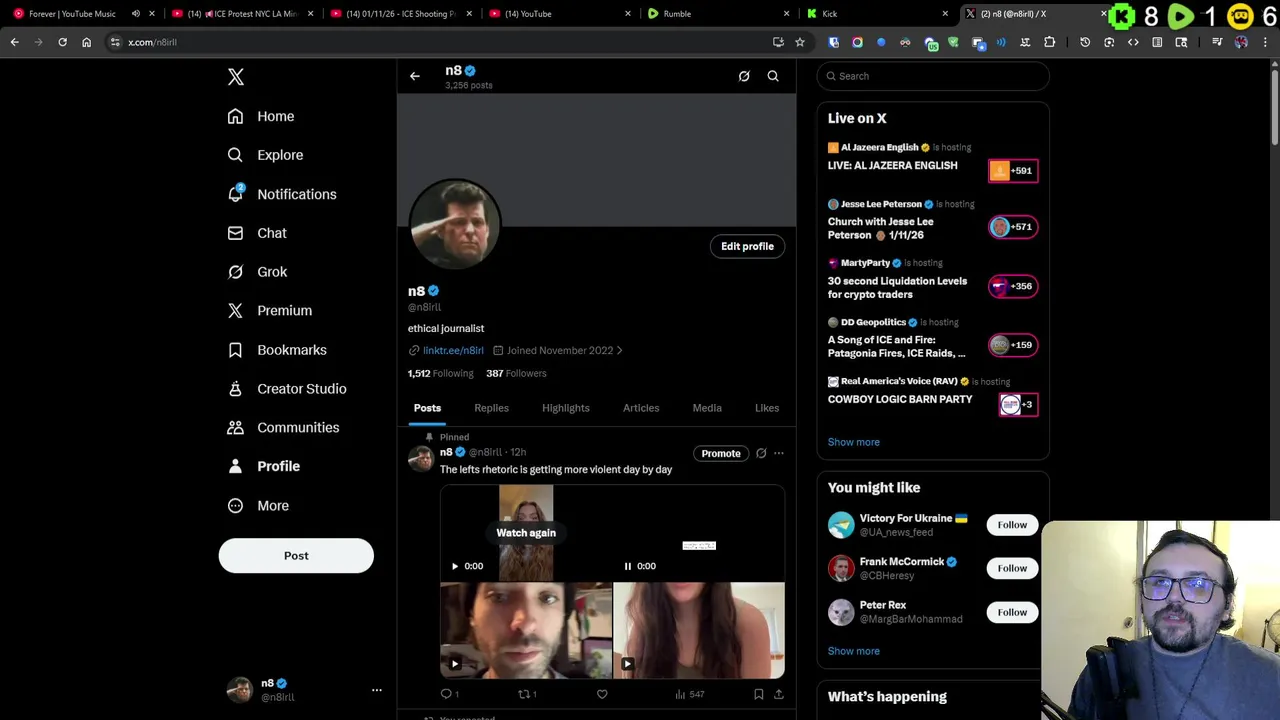
Task: Switch to Replies tab
Action: coord(491,408)
